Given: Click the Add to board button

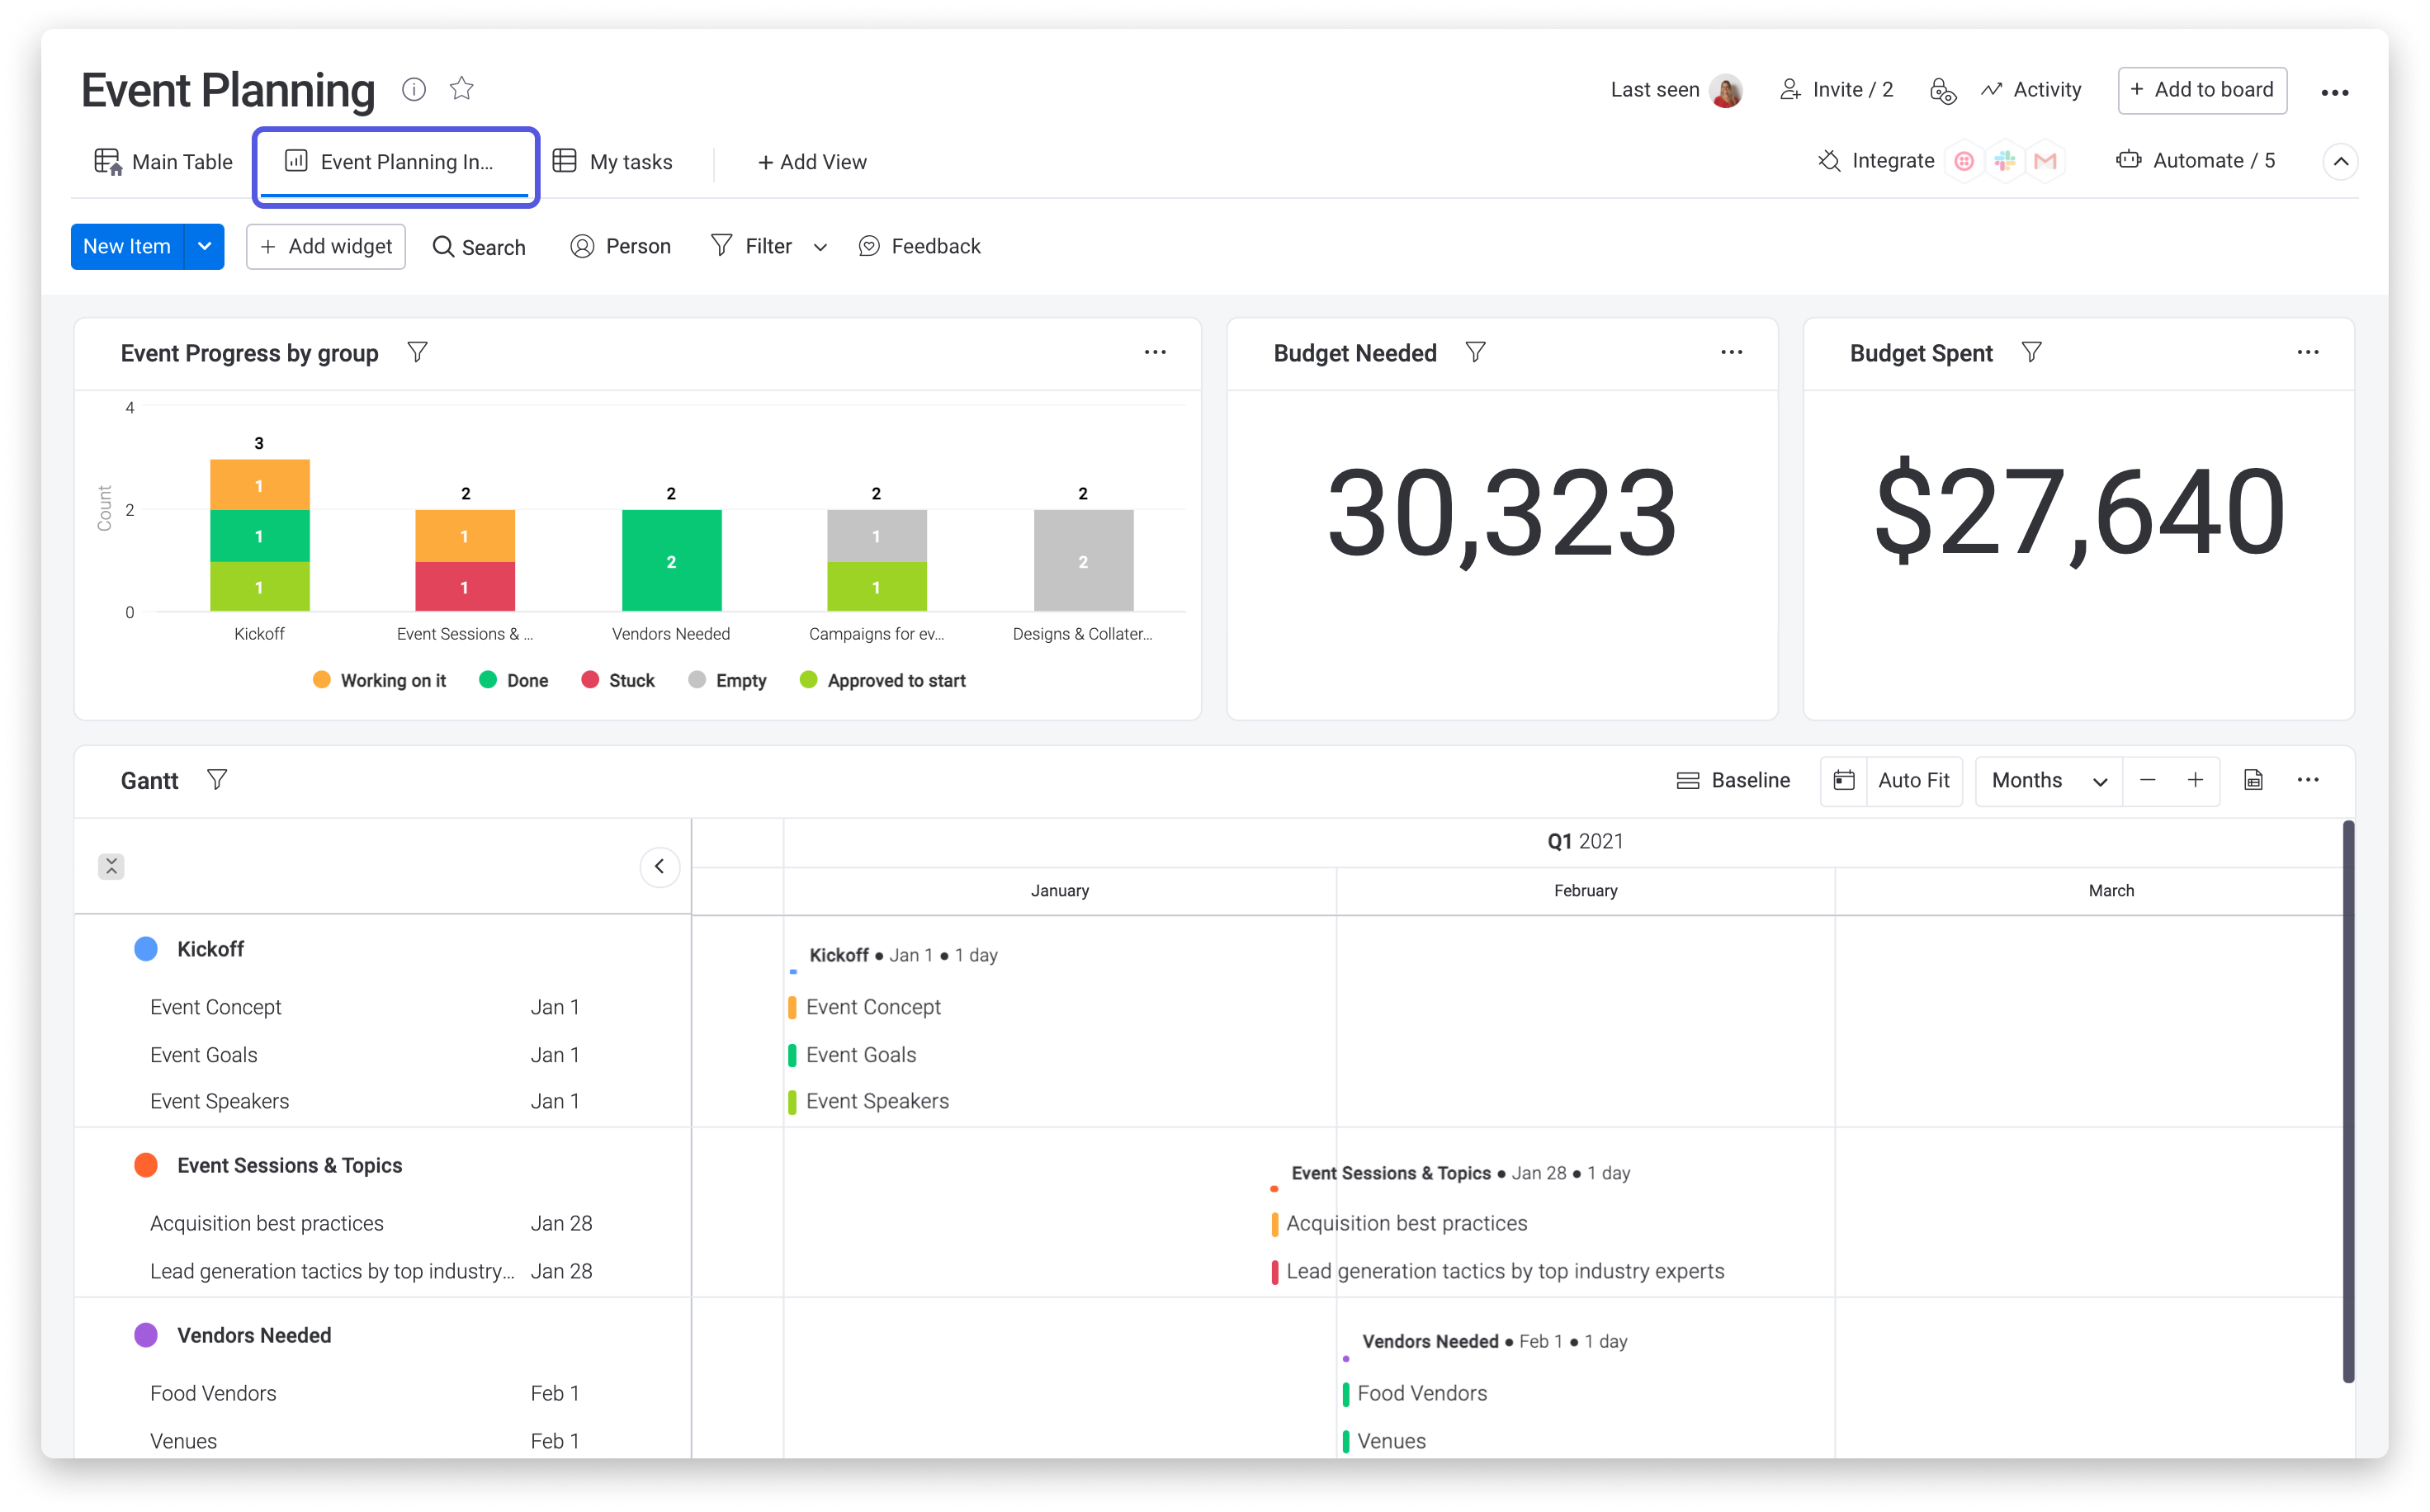Looking at the screenshot, I should pos(2202,90).
